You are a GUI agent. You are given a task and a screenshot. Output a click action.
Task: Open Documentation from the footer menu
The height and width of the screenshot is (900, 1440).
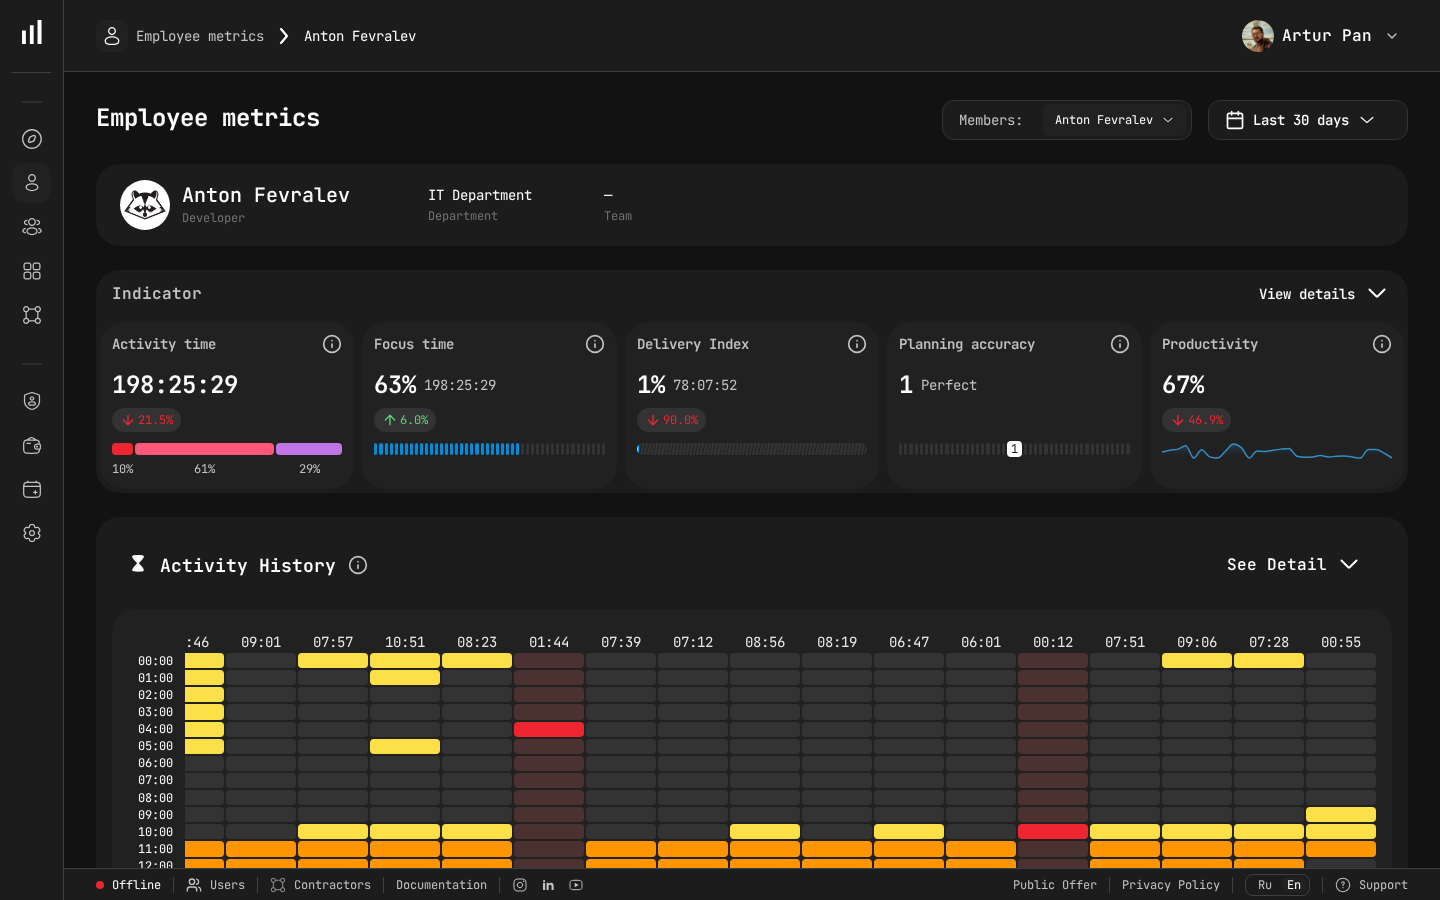tap(441, 885)
